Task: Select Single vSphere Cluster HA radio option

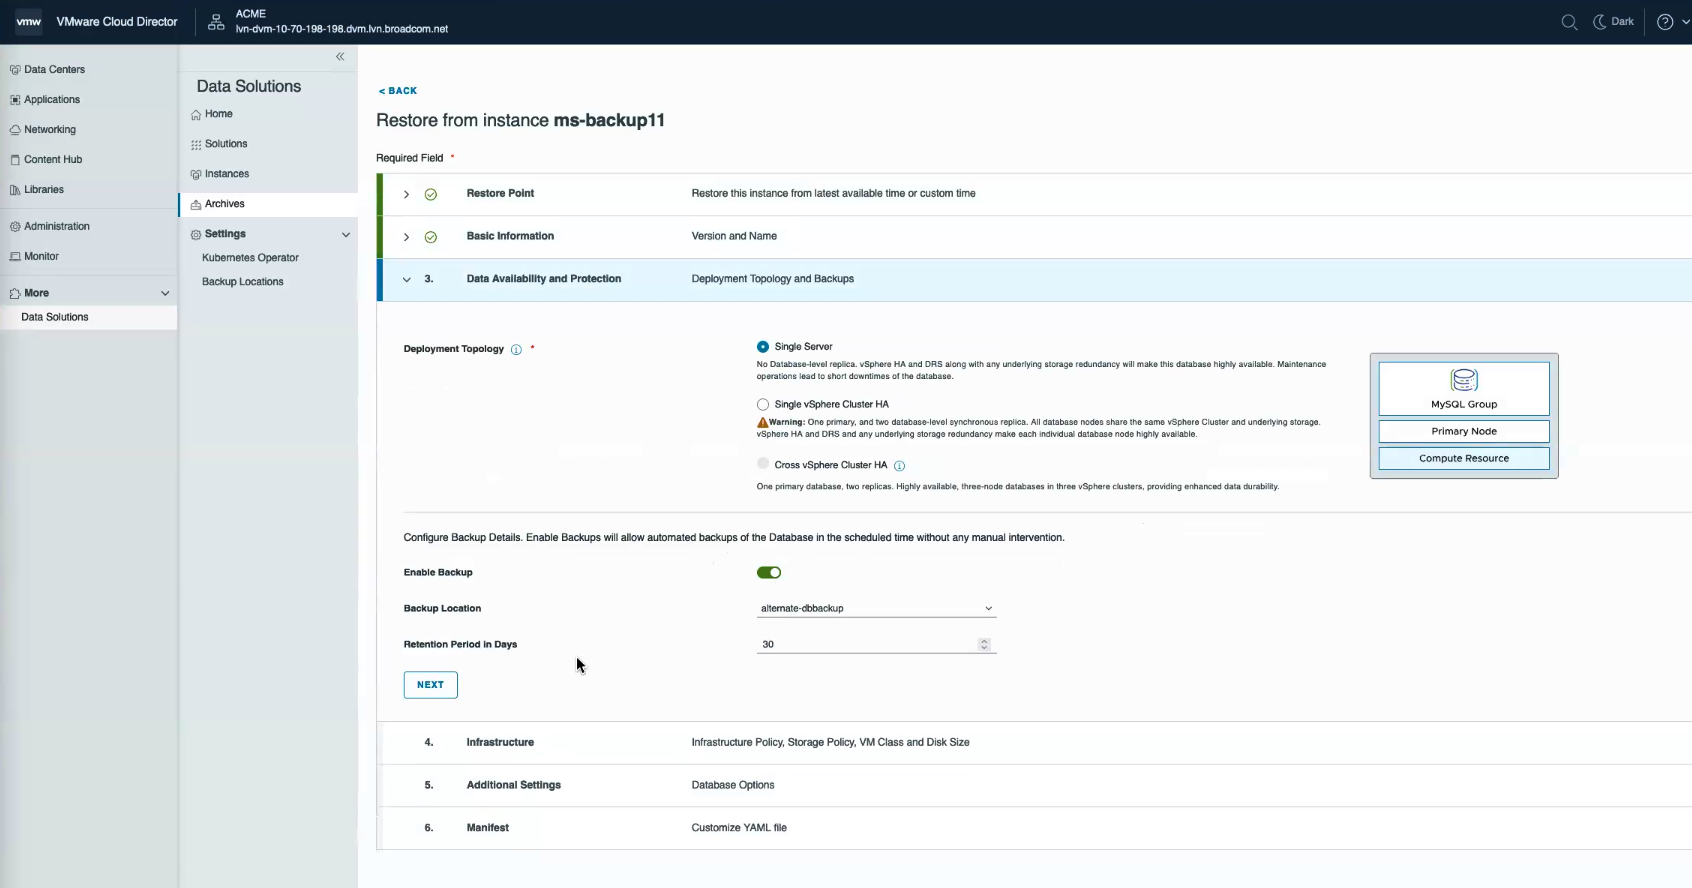Action: [763, 405]
